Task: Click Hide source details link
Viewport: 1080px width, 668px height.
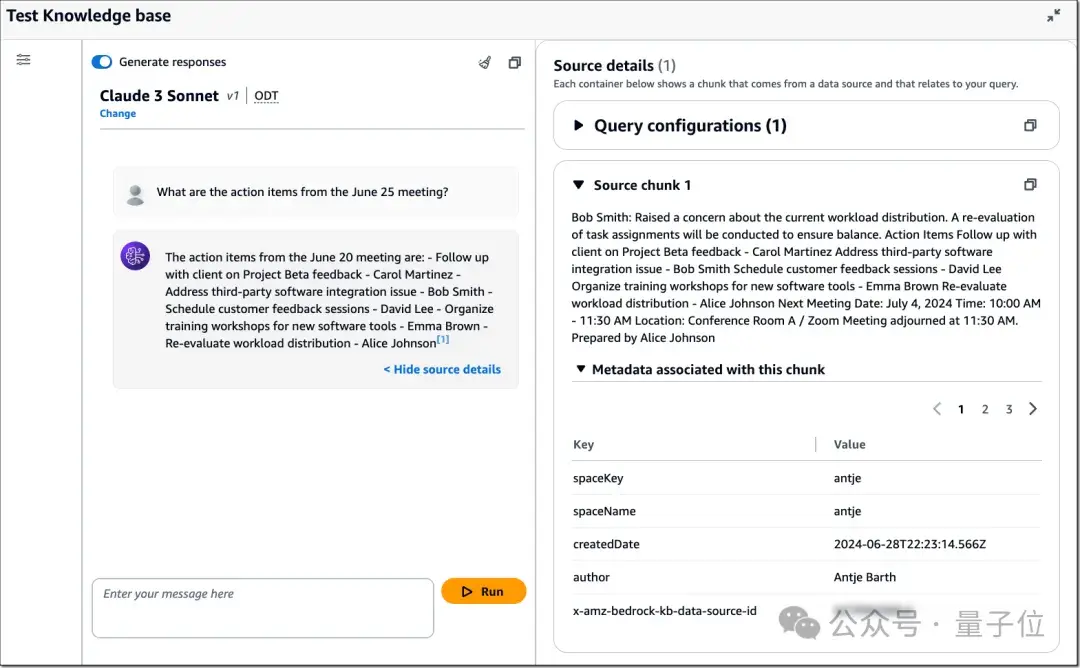Action: (x=442, y=369)
